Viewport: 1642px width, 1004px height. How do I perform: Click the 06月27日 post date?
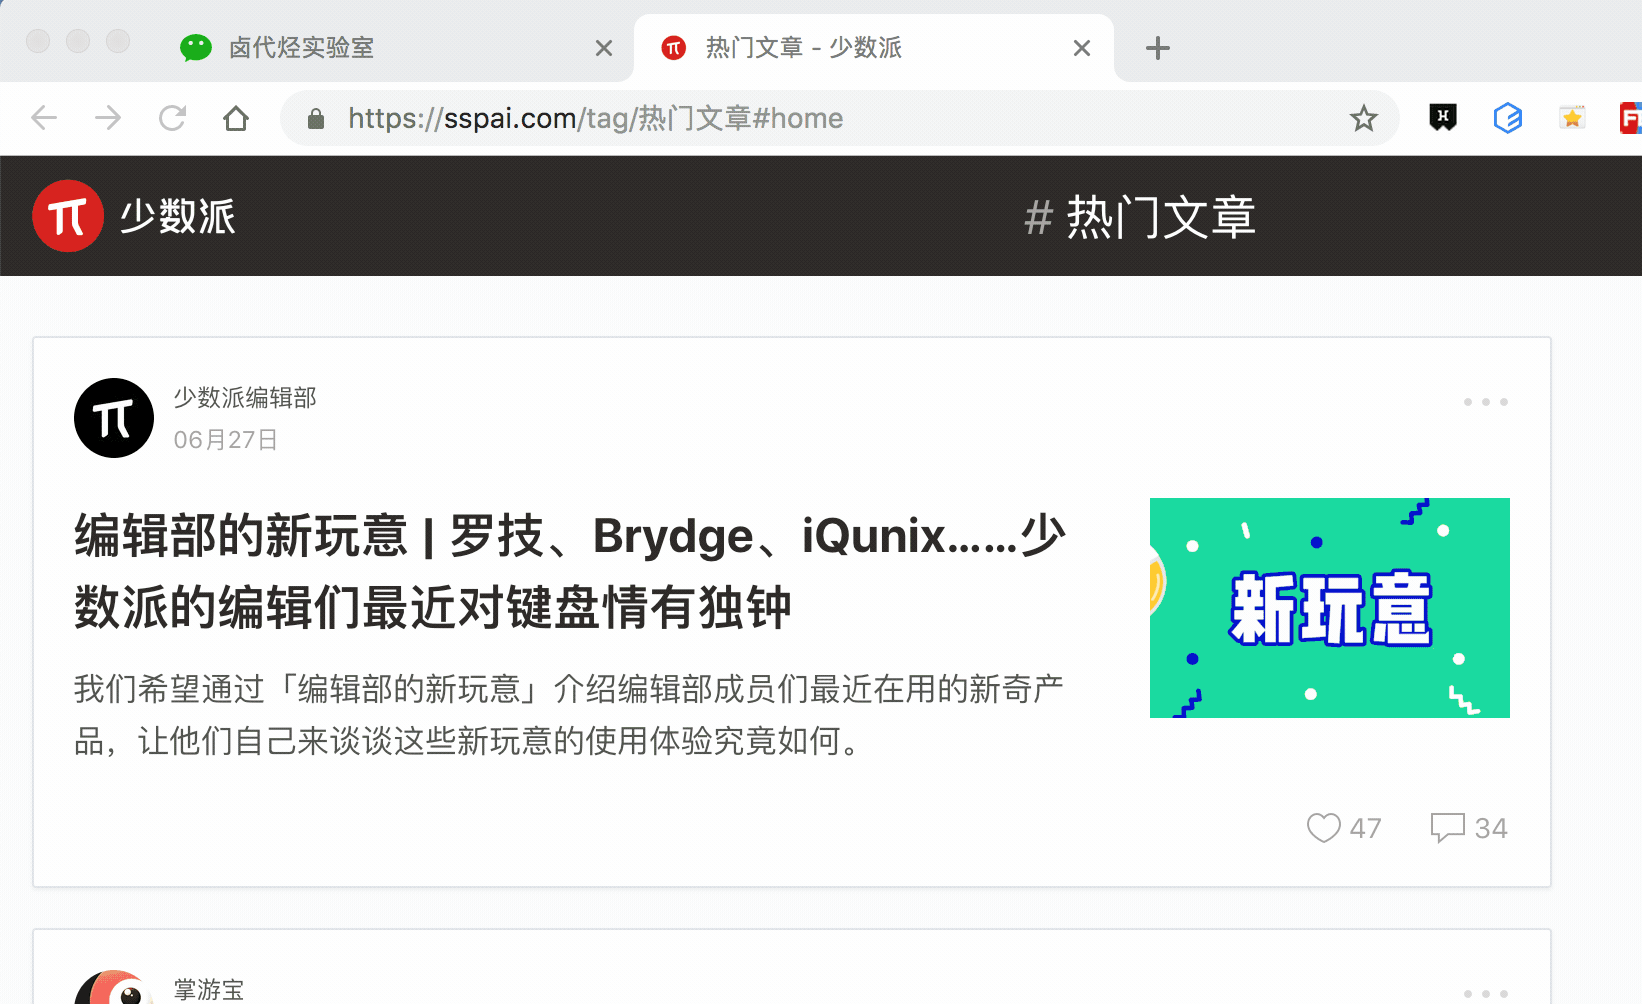click(226, 440)
